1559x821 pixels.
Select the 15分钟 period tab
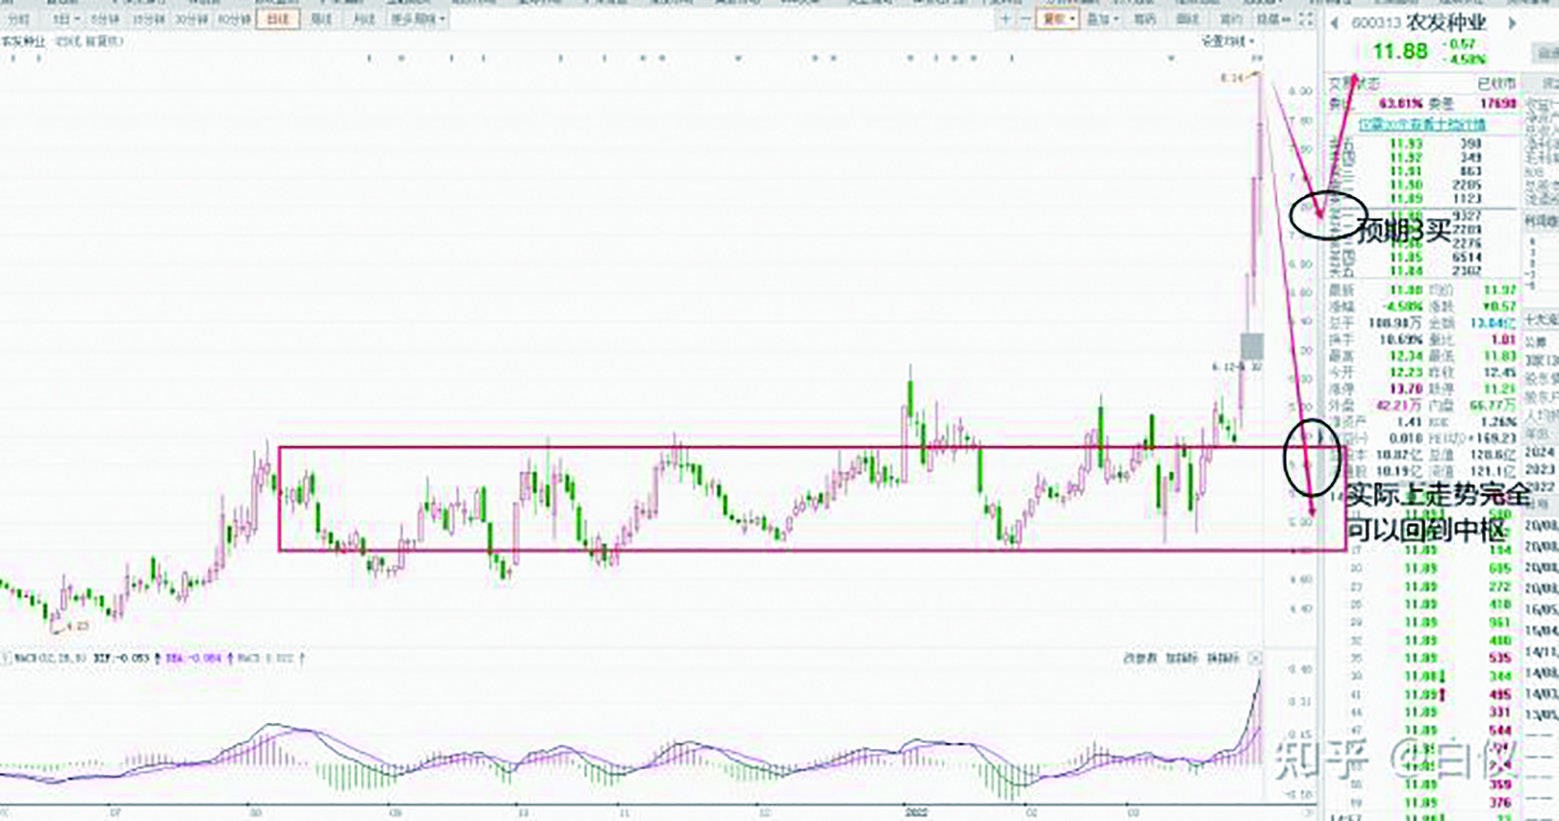[x=147, y=19]
